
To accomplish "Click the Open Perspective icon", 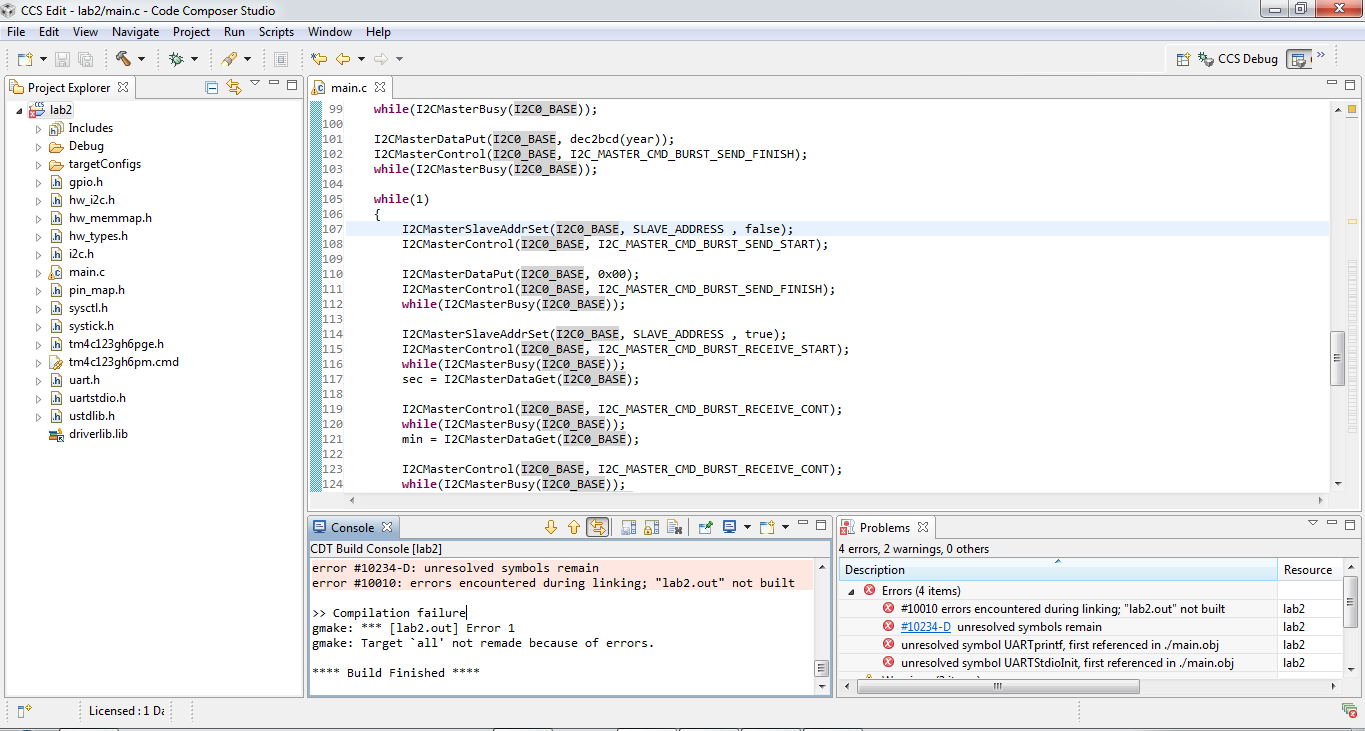I will [1183, 59].
